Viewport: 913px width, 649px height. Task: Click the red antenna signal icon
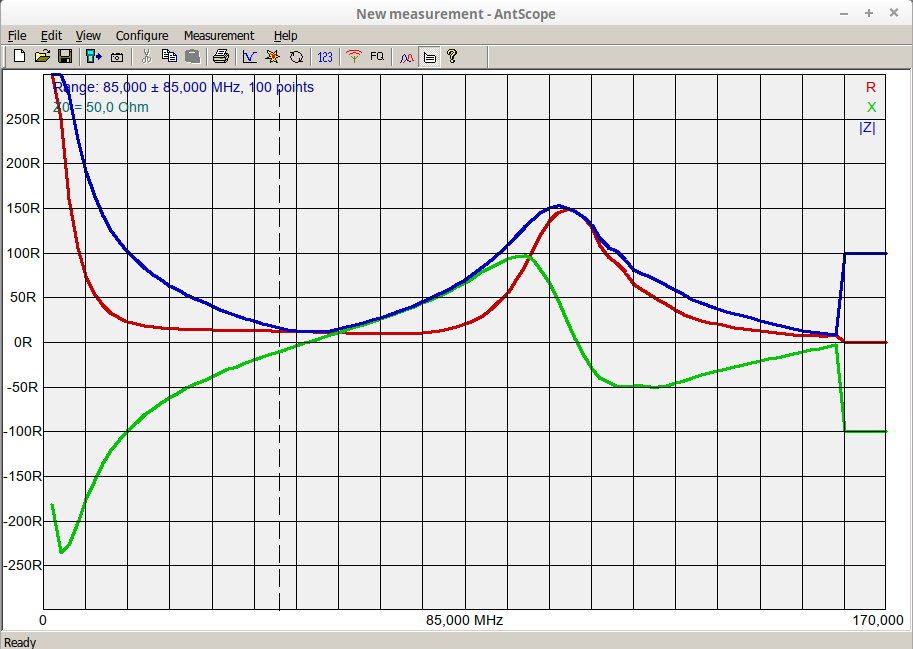point(353,57)
